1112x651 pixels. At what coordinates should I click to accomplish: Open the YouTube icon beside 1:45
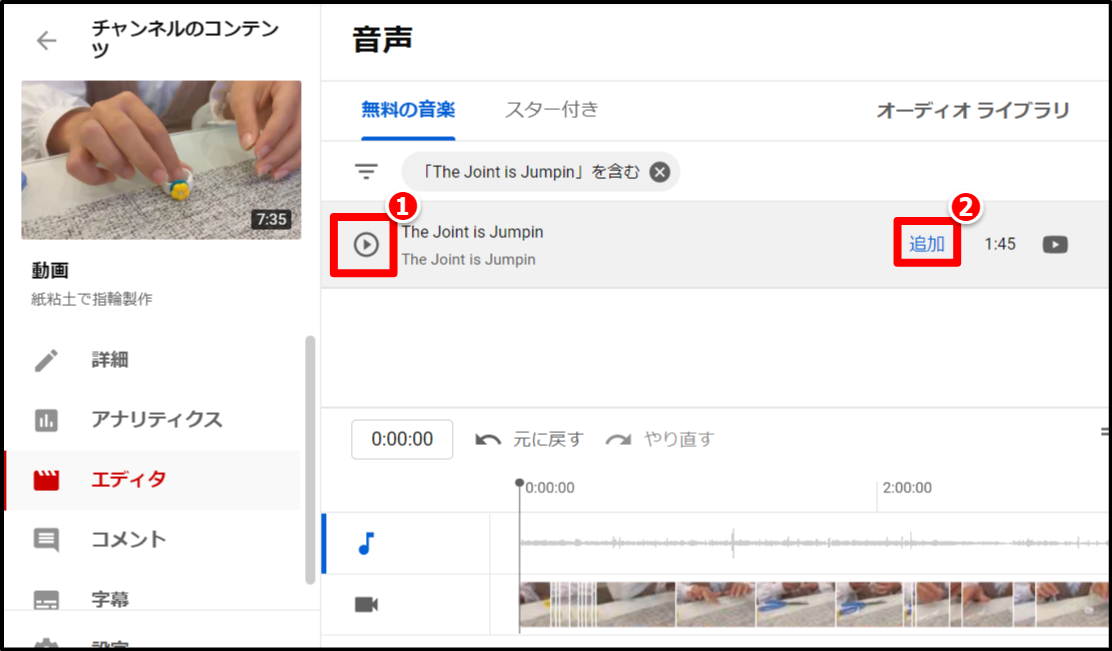1055,245
